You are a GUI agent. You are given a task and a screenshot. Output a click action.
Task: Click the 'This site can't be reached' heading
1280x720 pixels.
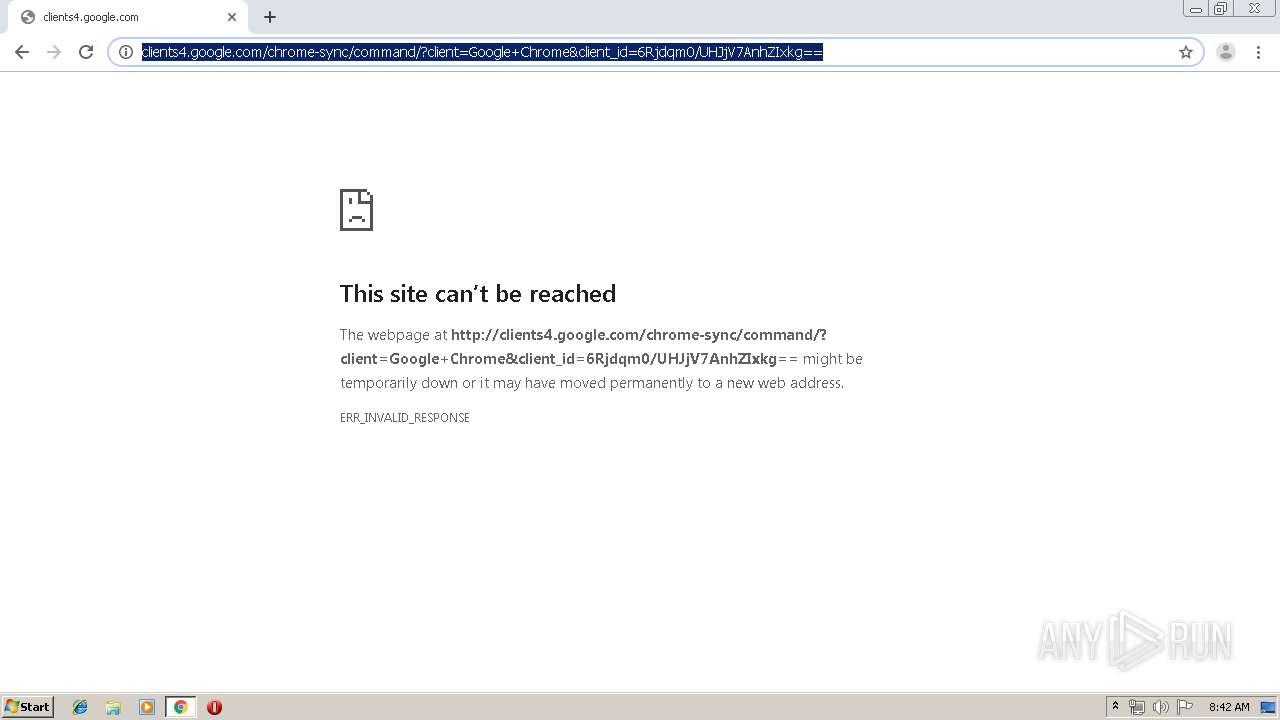pyautogui.click(x=478, y=293)
